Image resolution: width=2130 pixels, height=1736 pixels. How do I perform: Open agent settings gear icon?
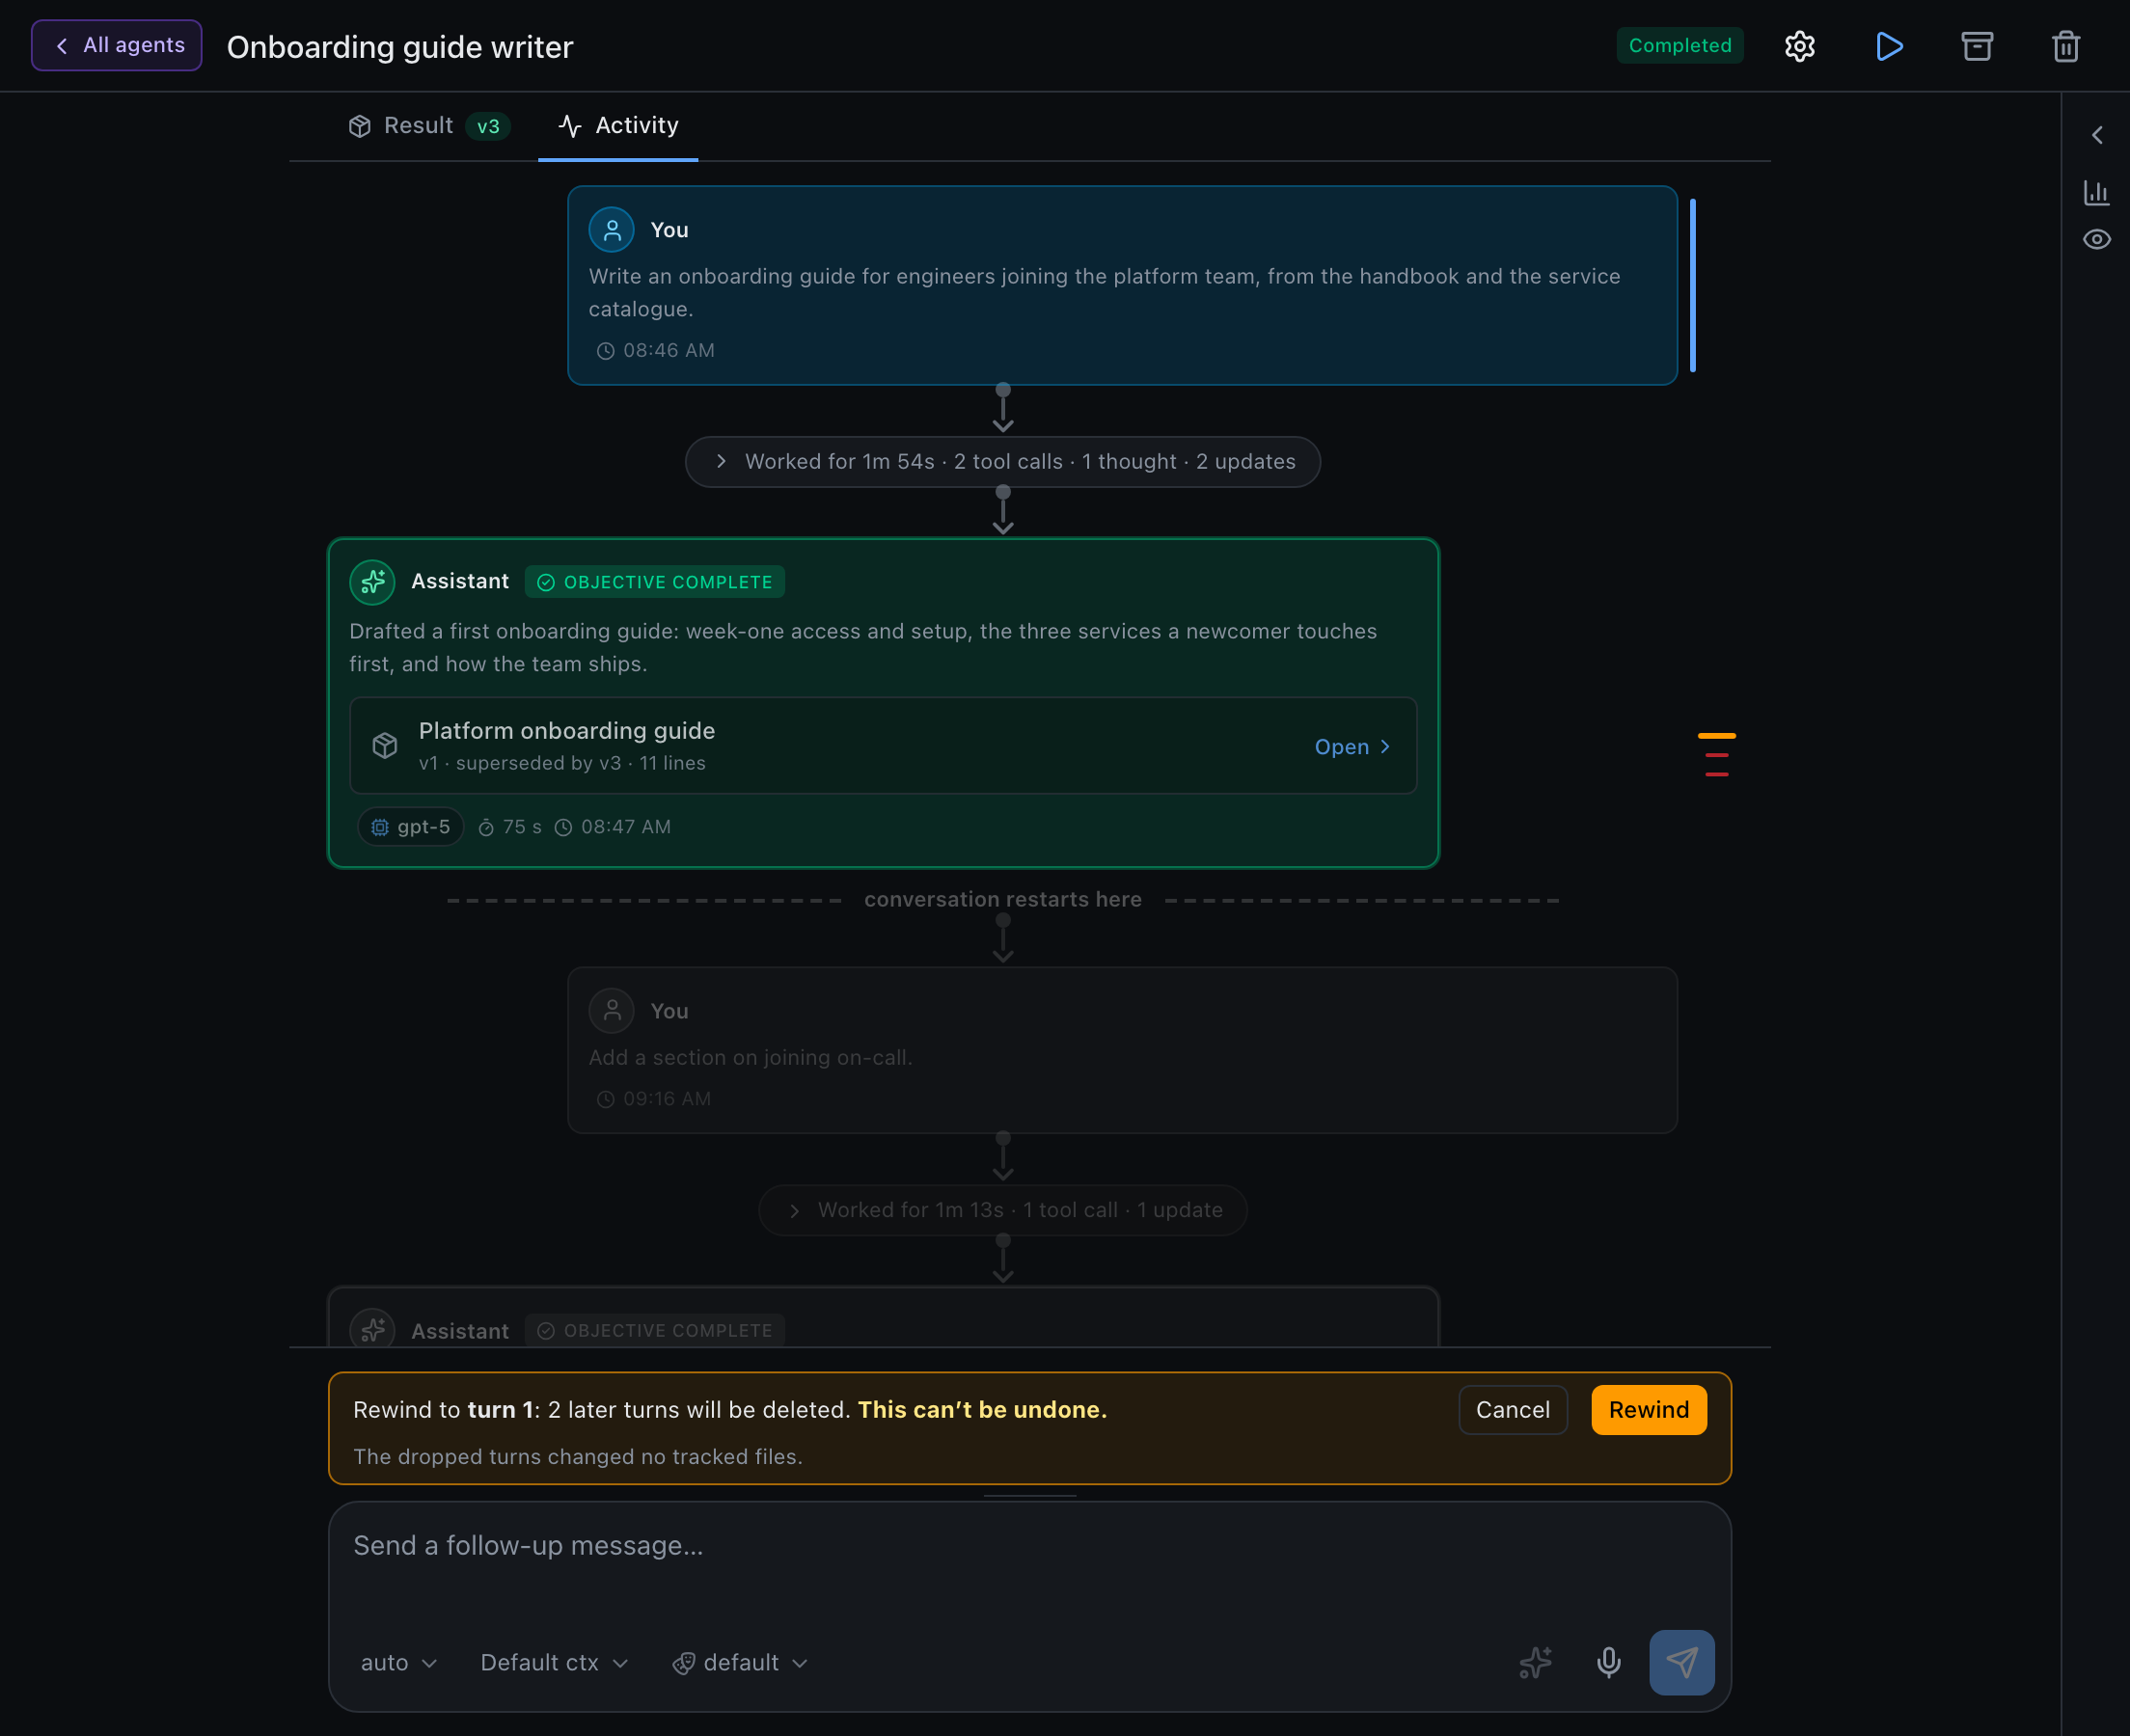1799,46
